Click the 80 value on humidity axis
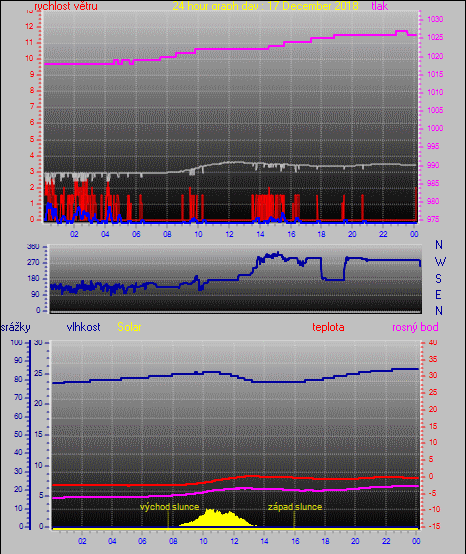This screenshot has height=554, width=466. 18,379
